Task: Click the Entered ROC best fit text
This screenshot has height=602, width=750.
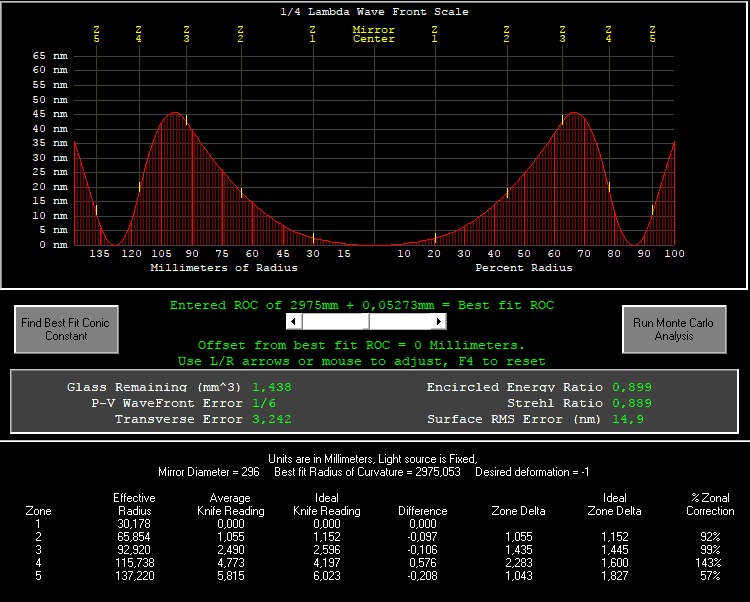Action: (x=362, y=305)
